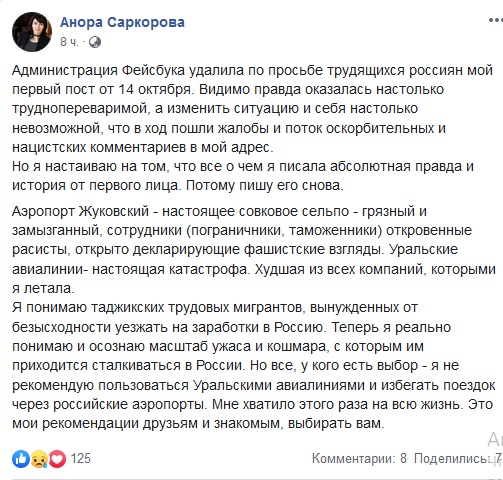503x480 pixels.
Task: Click the sentence Потому пишу его снова
Action: 265,186
